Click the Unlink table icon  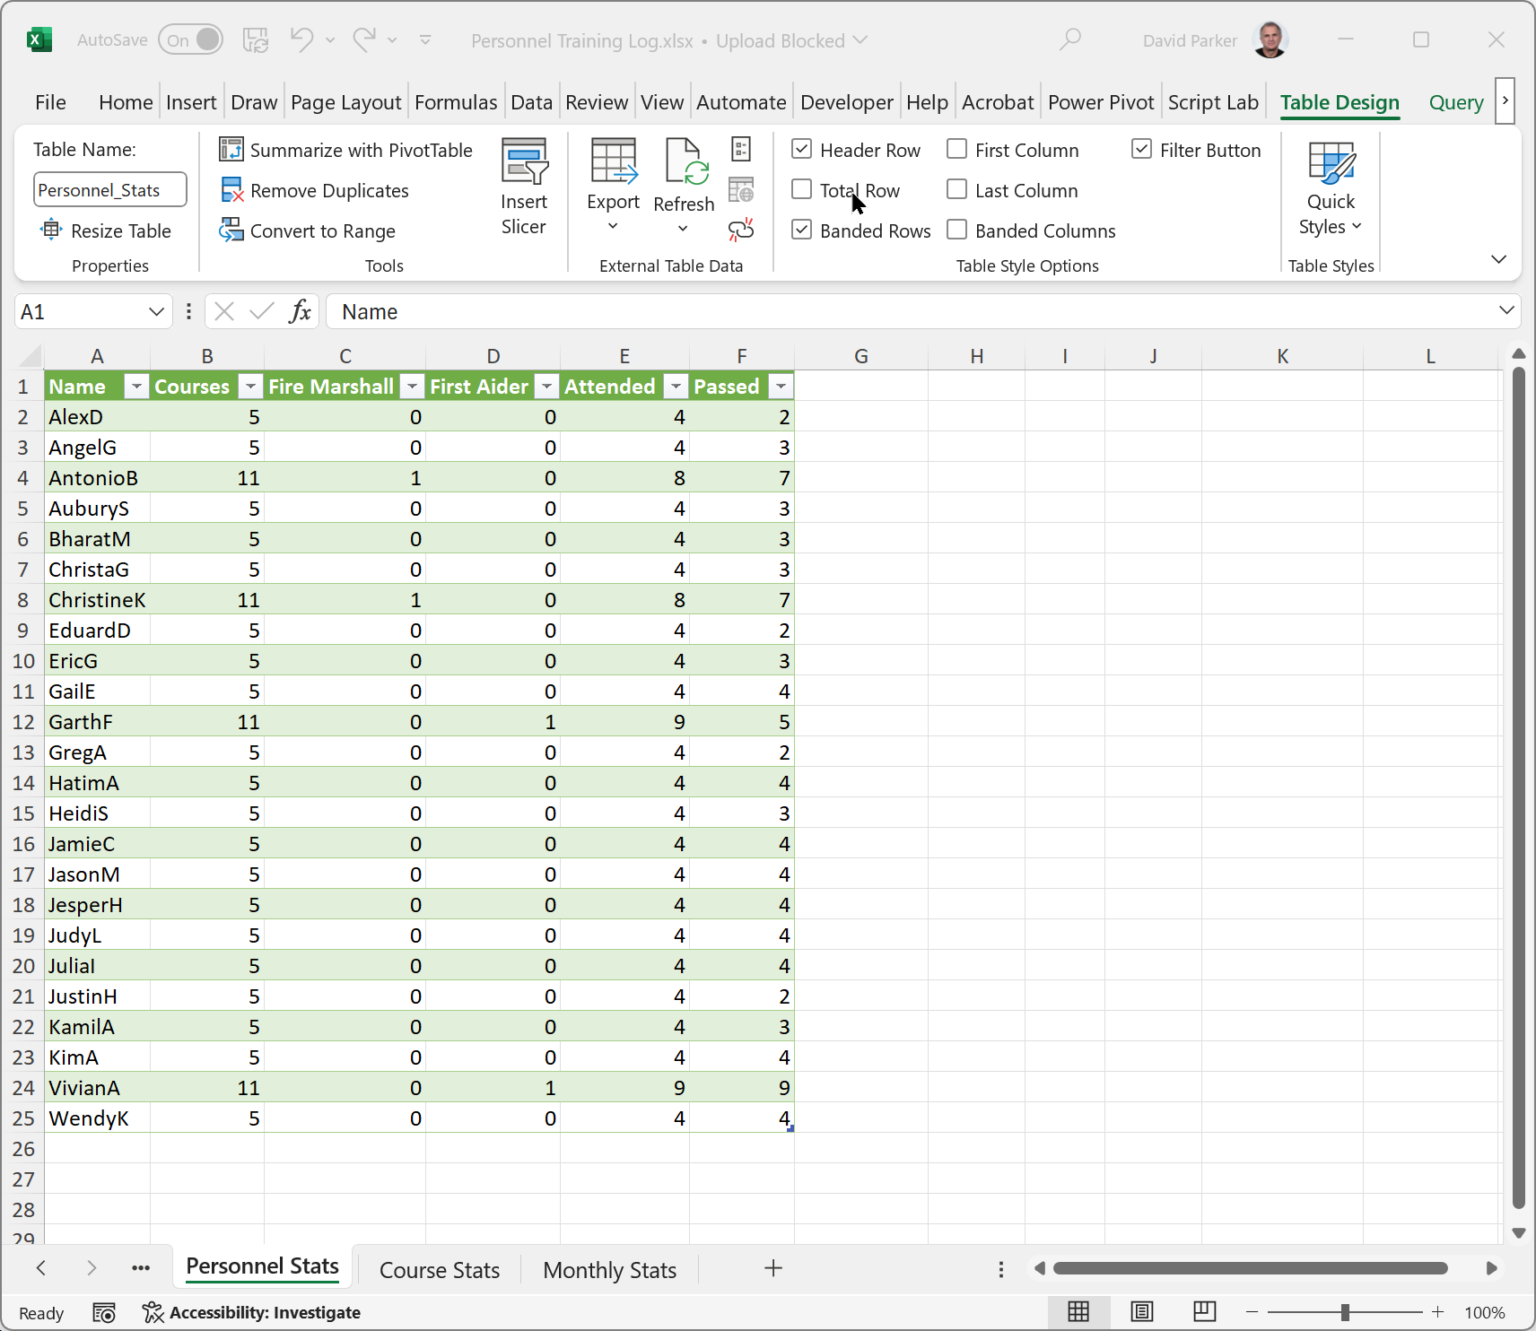pos(741,231)
